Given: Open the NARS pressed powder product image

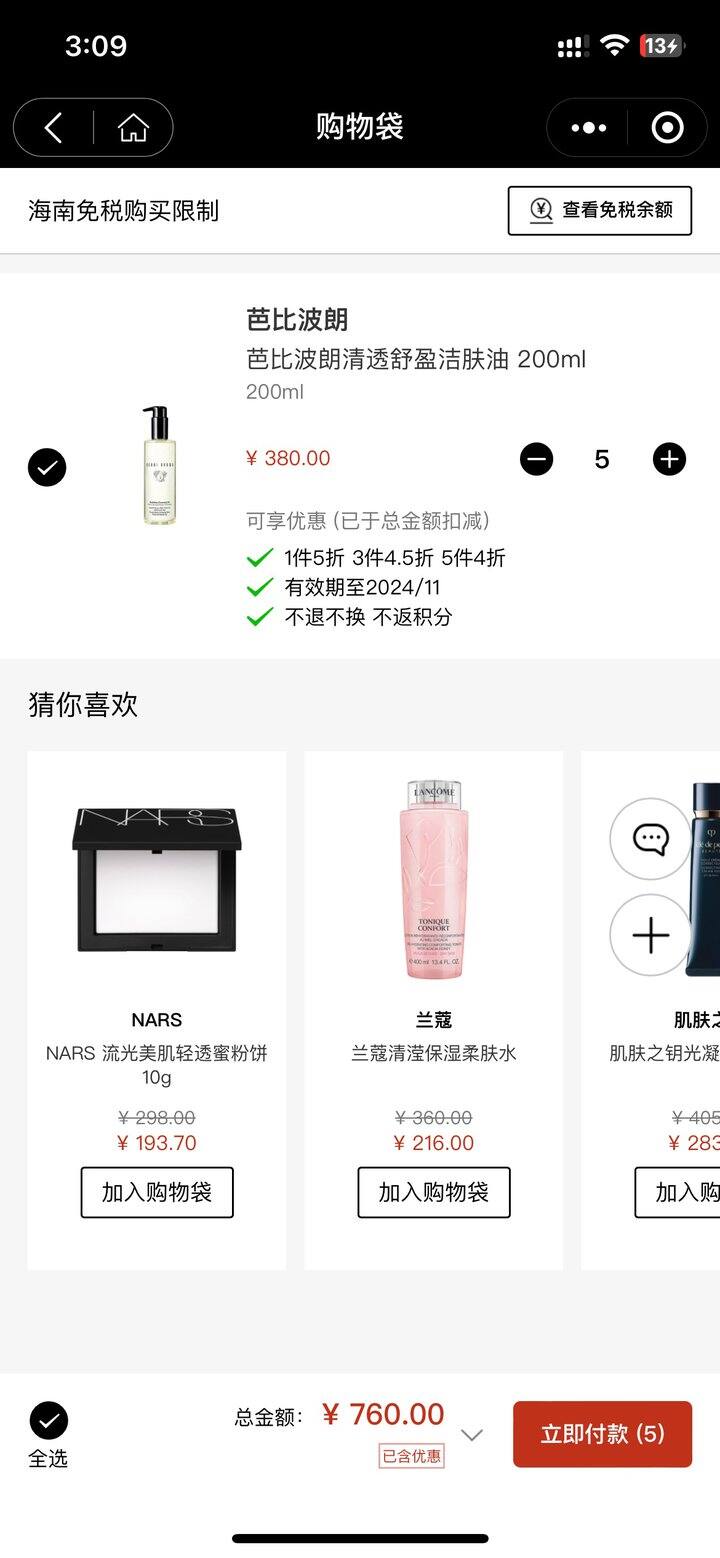Looking at the screenshot, I should click(x=157, y=880).
